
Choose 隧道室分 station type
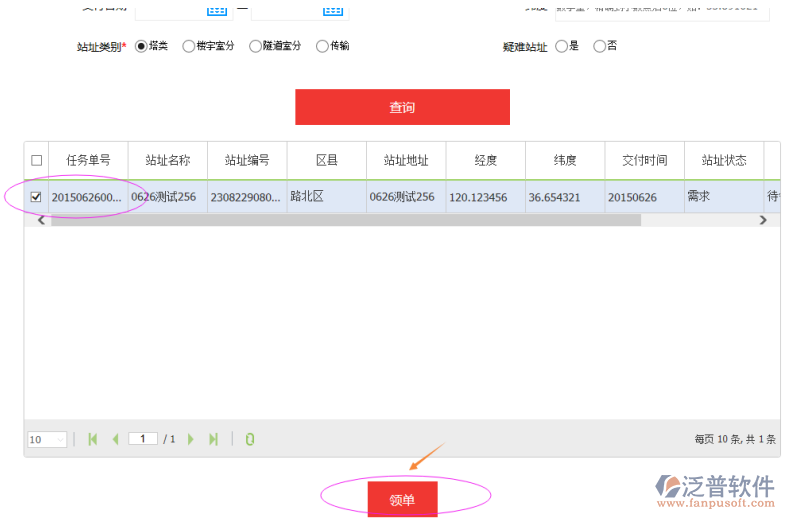(255, 46)
